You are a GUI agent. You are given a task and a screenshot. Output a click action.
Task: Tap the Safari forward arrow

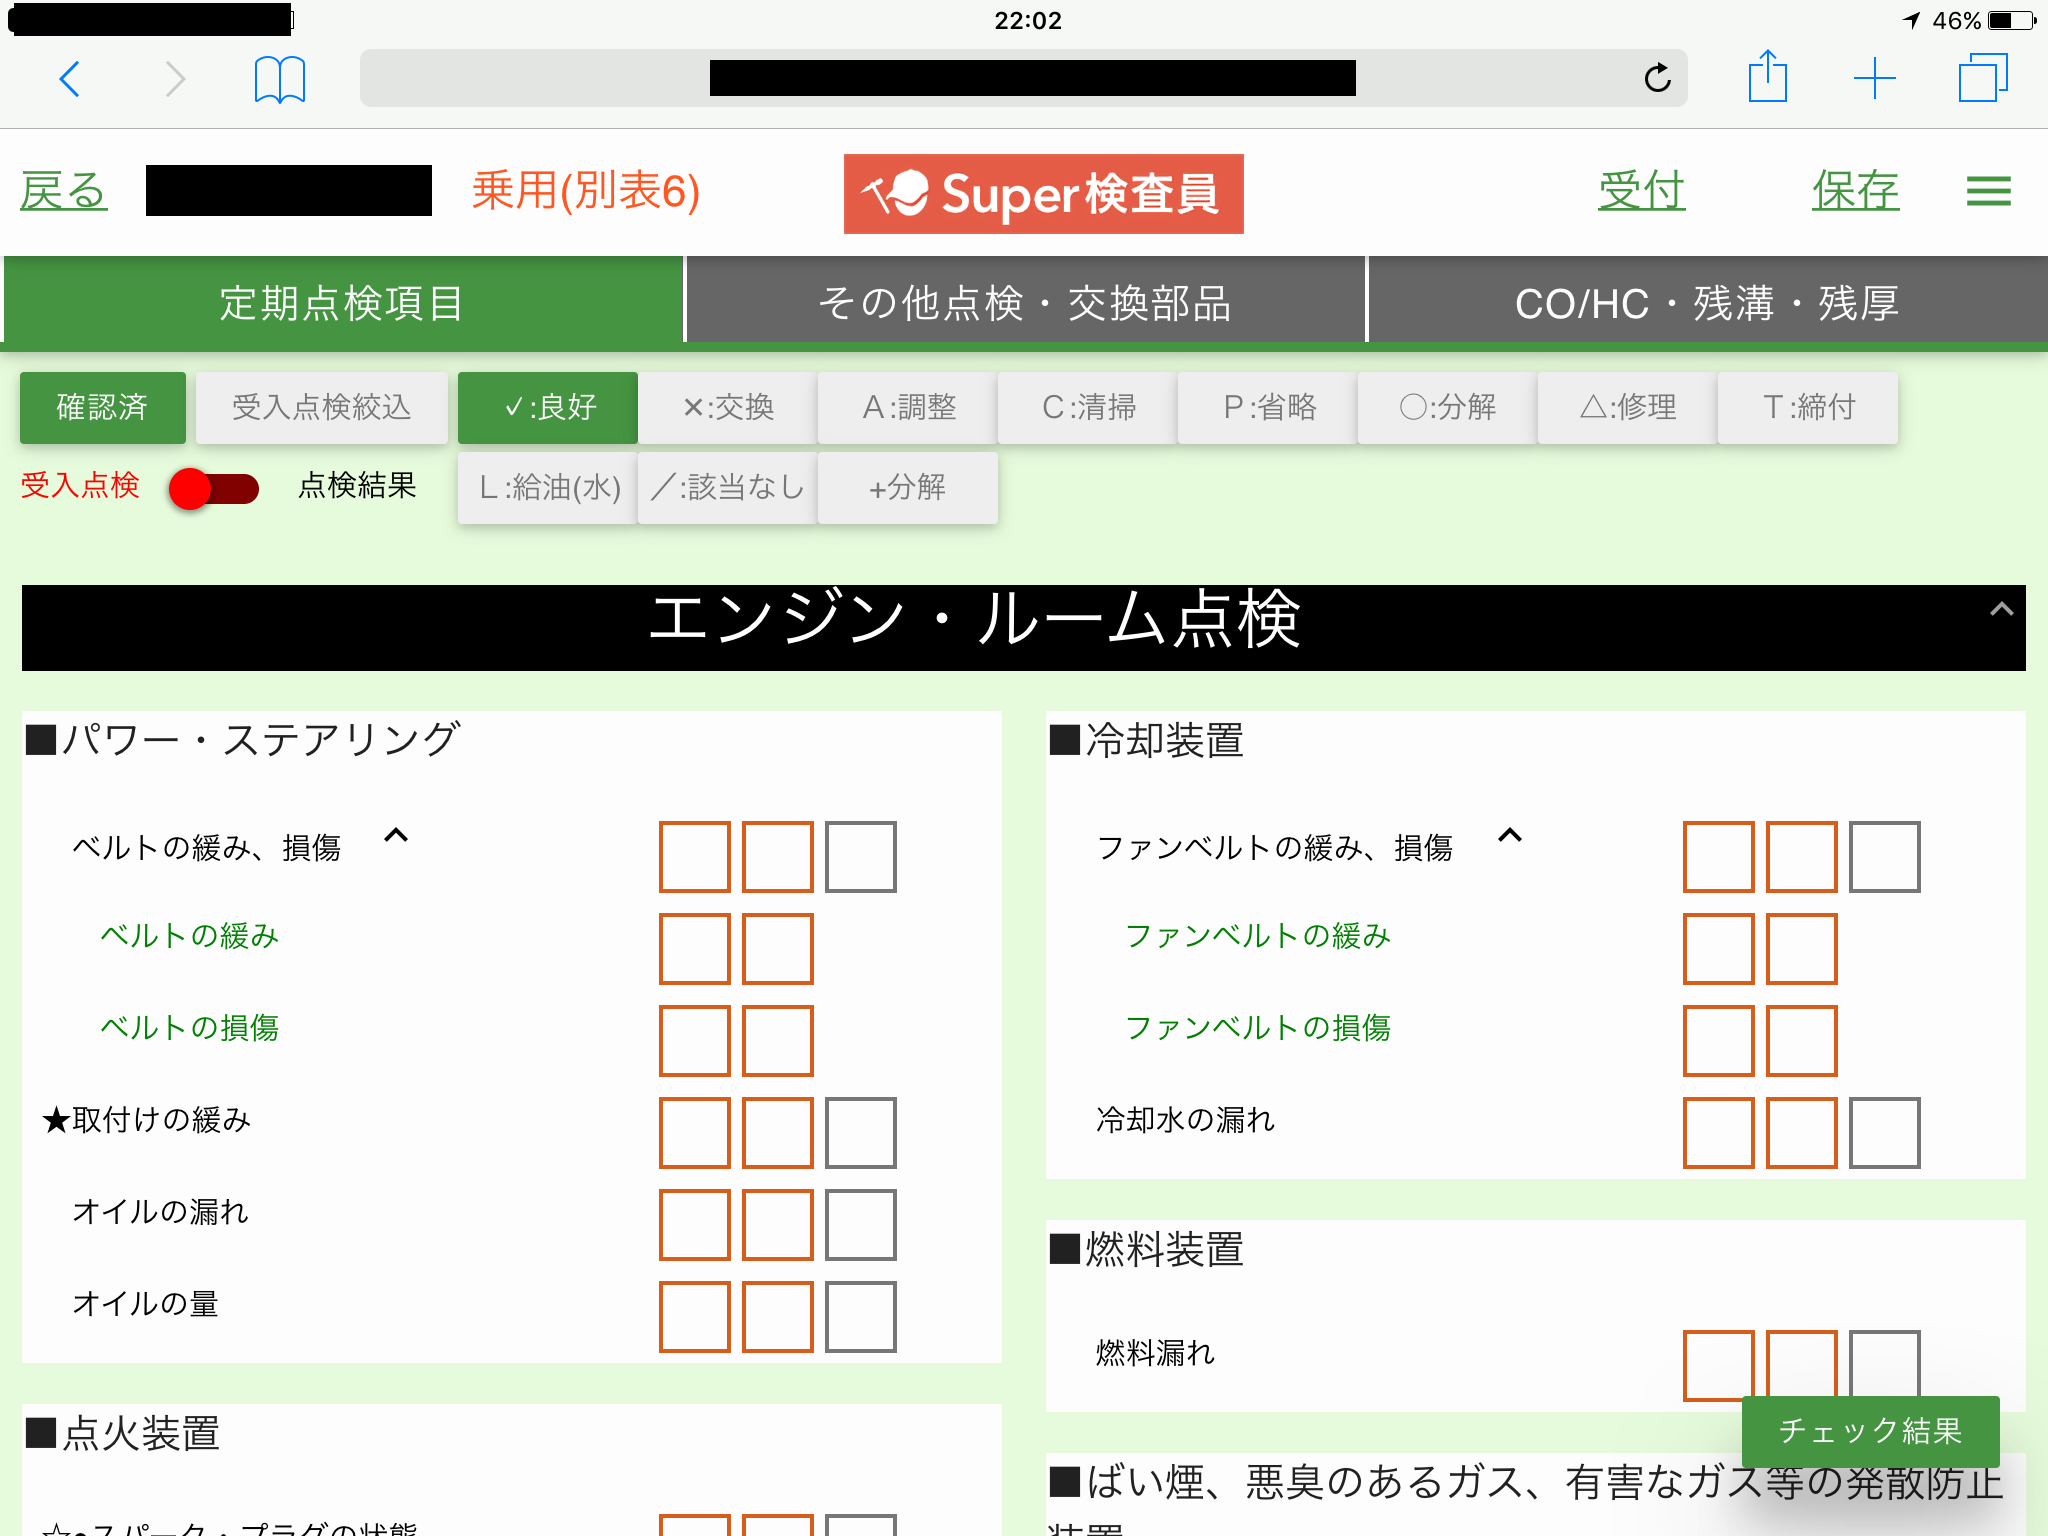[175, 79]
